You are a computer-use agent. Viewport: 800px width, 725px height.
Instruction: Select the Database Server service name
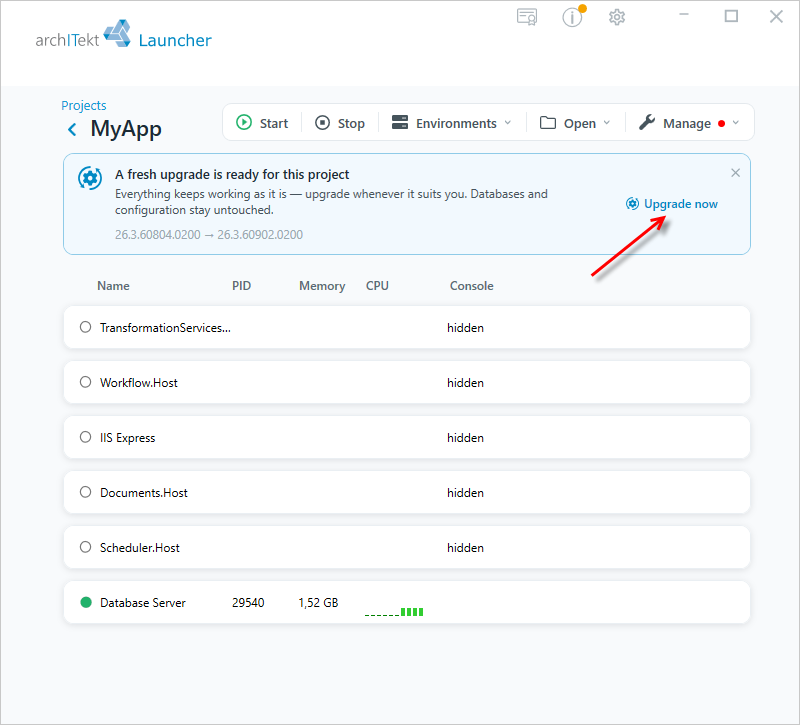tap(143, 603)
